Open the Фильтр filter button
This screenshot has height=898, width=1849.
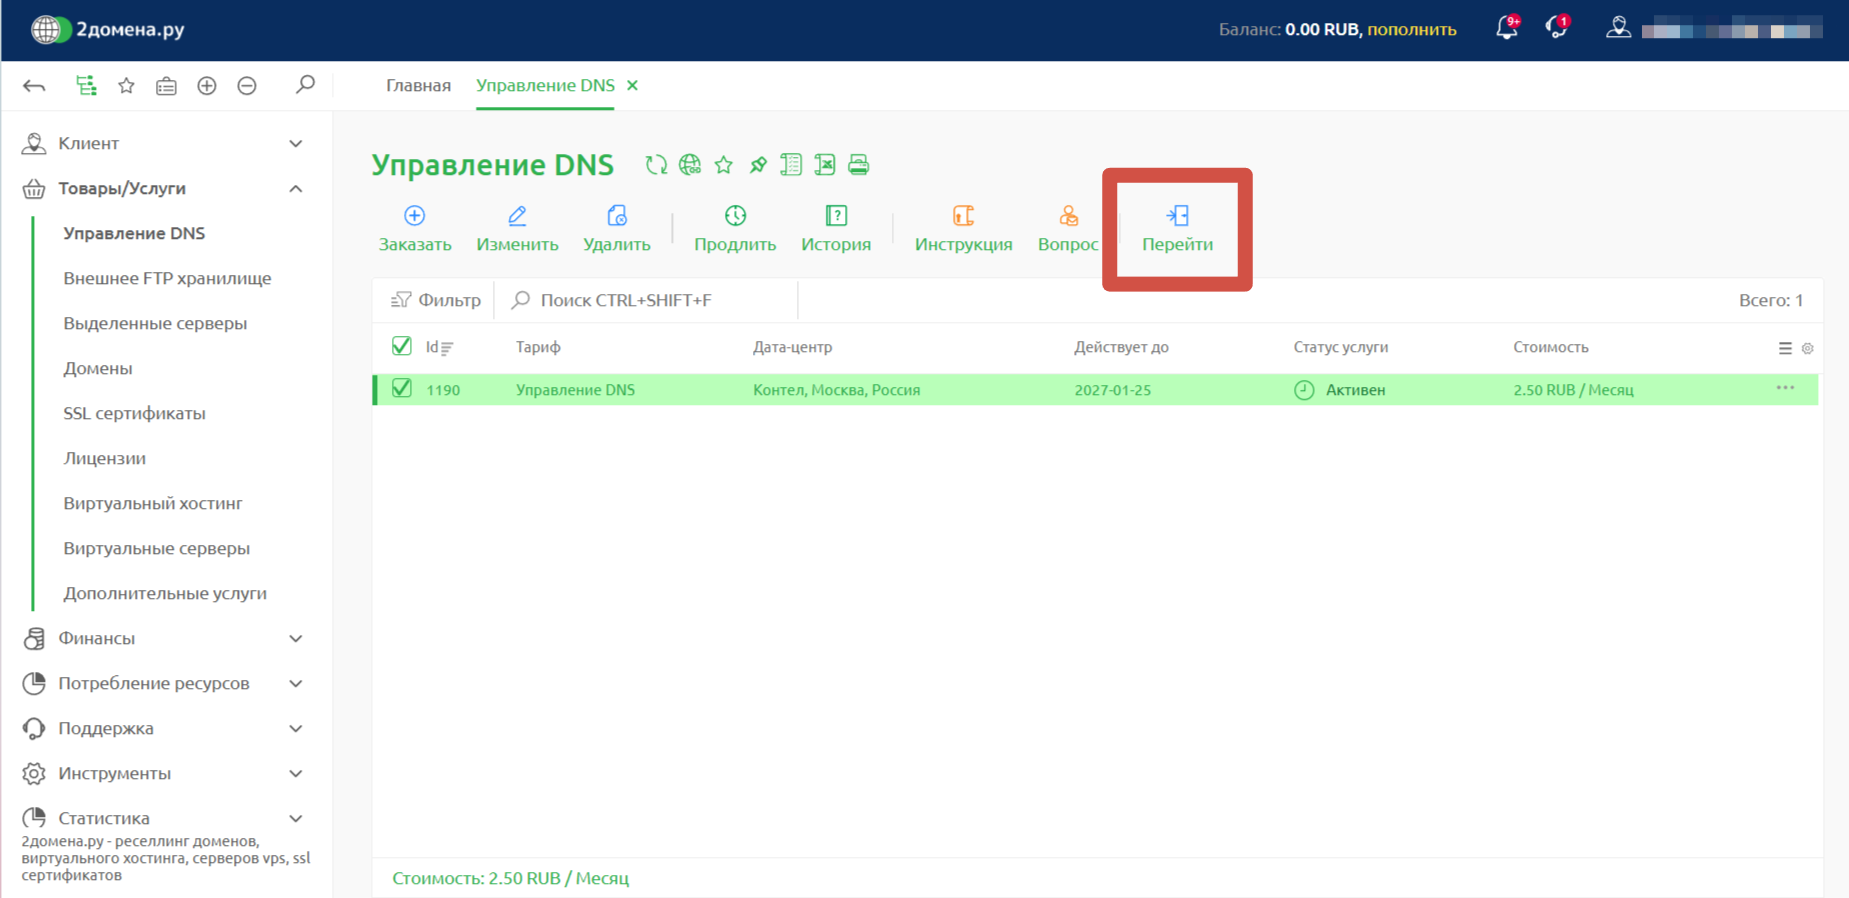436,300
